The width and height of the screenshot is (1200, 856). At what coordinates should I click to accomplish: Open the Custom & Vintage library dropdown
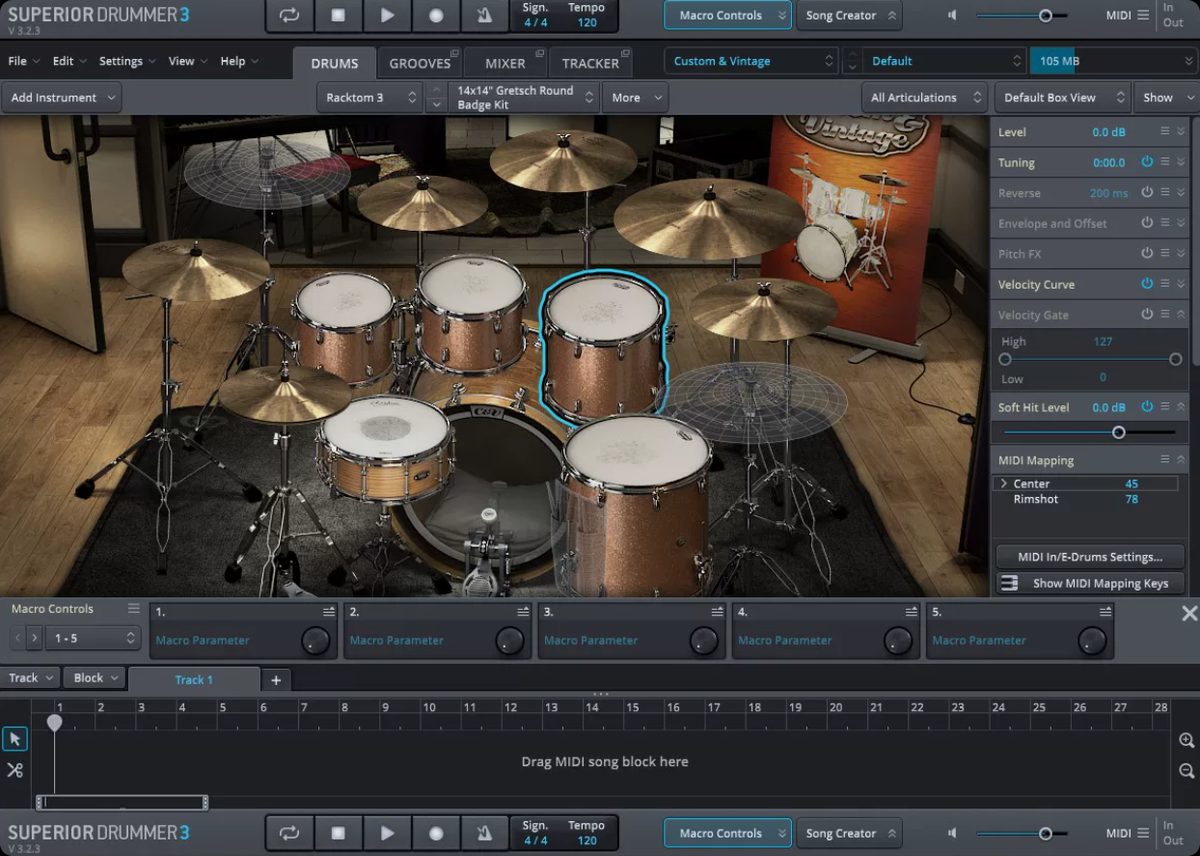(751, 61)
